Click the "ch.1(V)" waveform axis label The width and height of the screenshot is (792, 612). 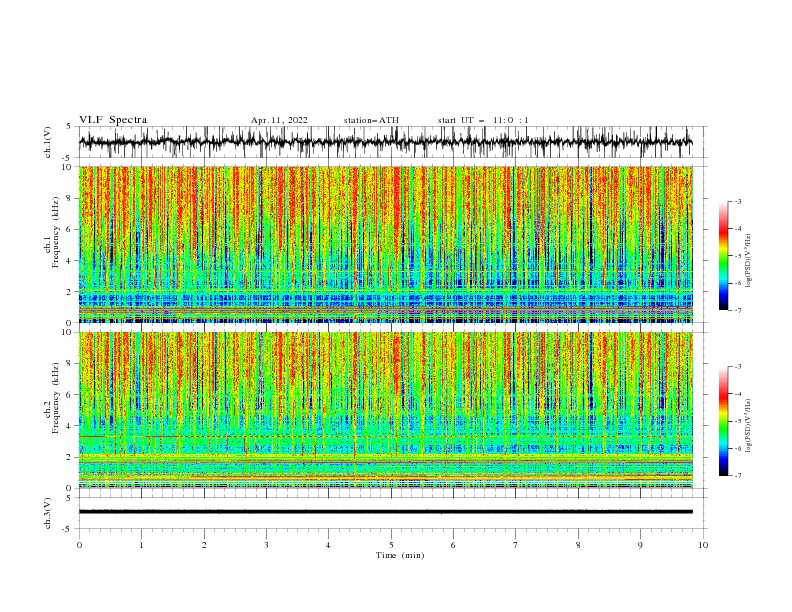48,142
